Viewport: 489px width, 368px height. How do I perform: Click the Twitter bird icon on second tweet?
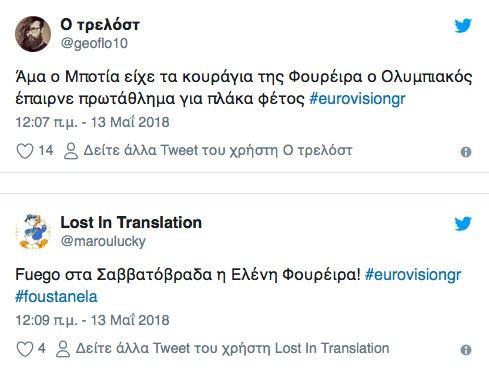[x=463, y=224]
